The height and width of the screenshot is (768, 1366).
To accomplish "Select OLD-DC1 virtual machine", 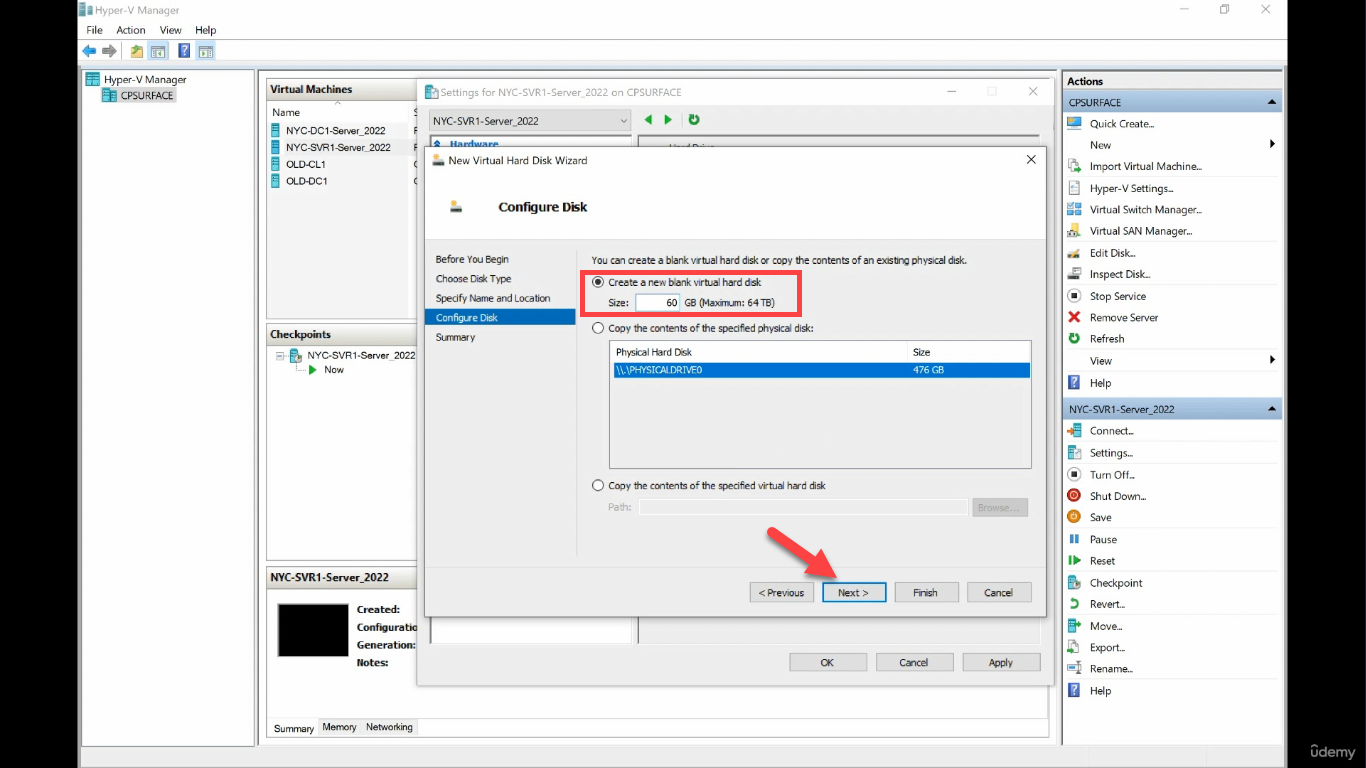I will [307, 181].
